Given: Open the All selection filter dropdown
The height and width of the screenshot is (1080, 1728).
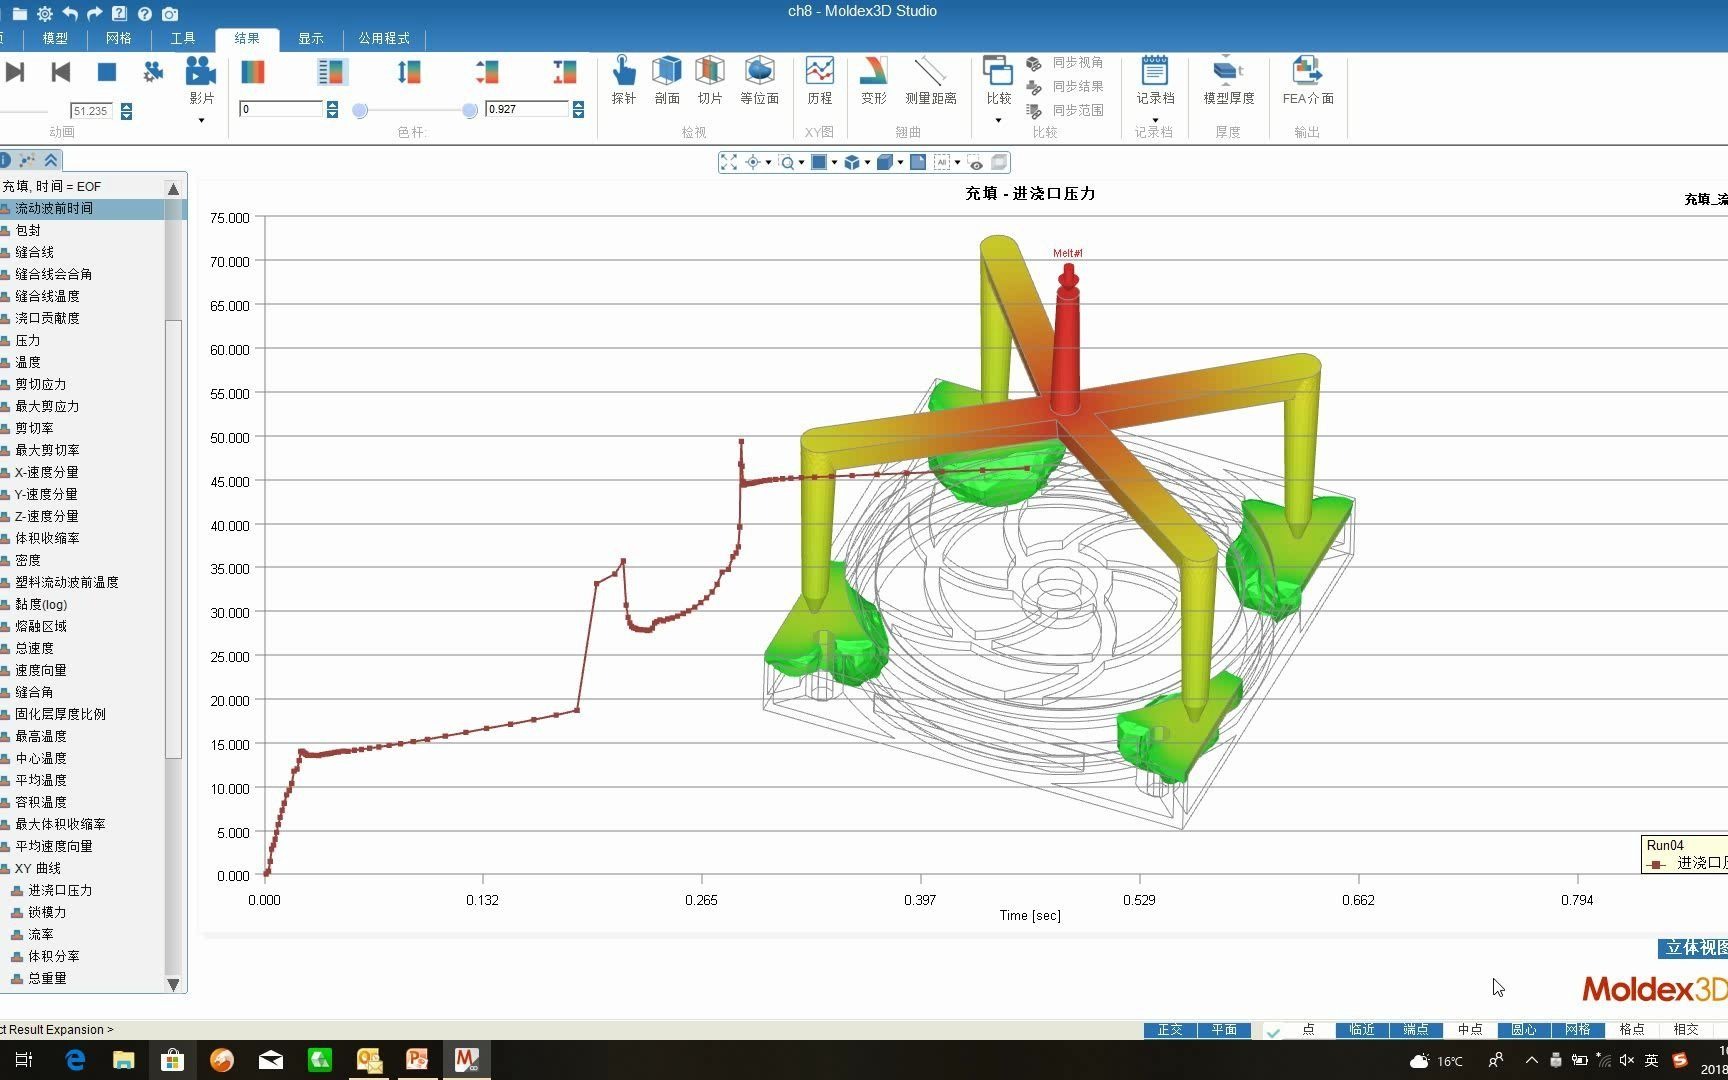Looking at the screenshot, I should 957,162.
